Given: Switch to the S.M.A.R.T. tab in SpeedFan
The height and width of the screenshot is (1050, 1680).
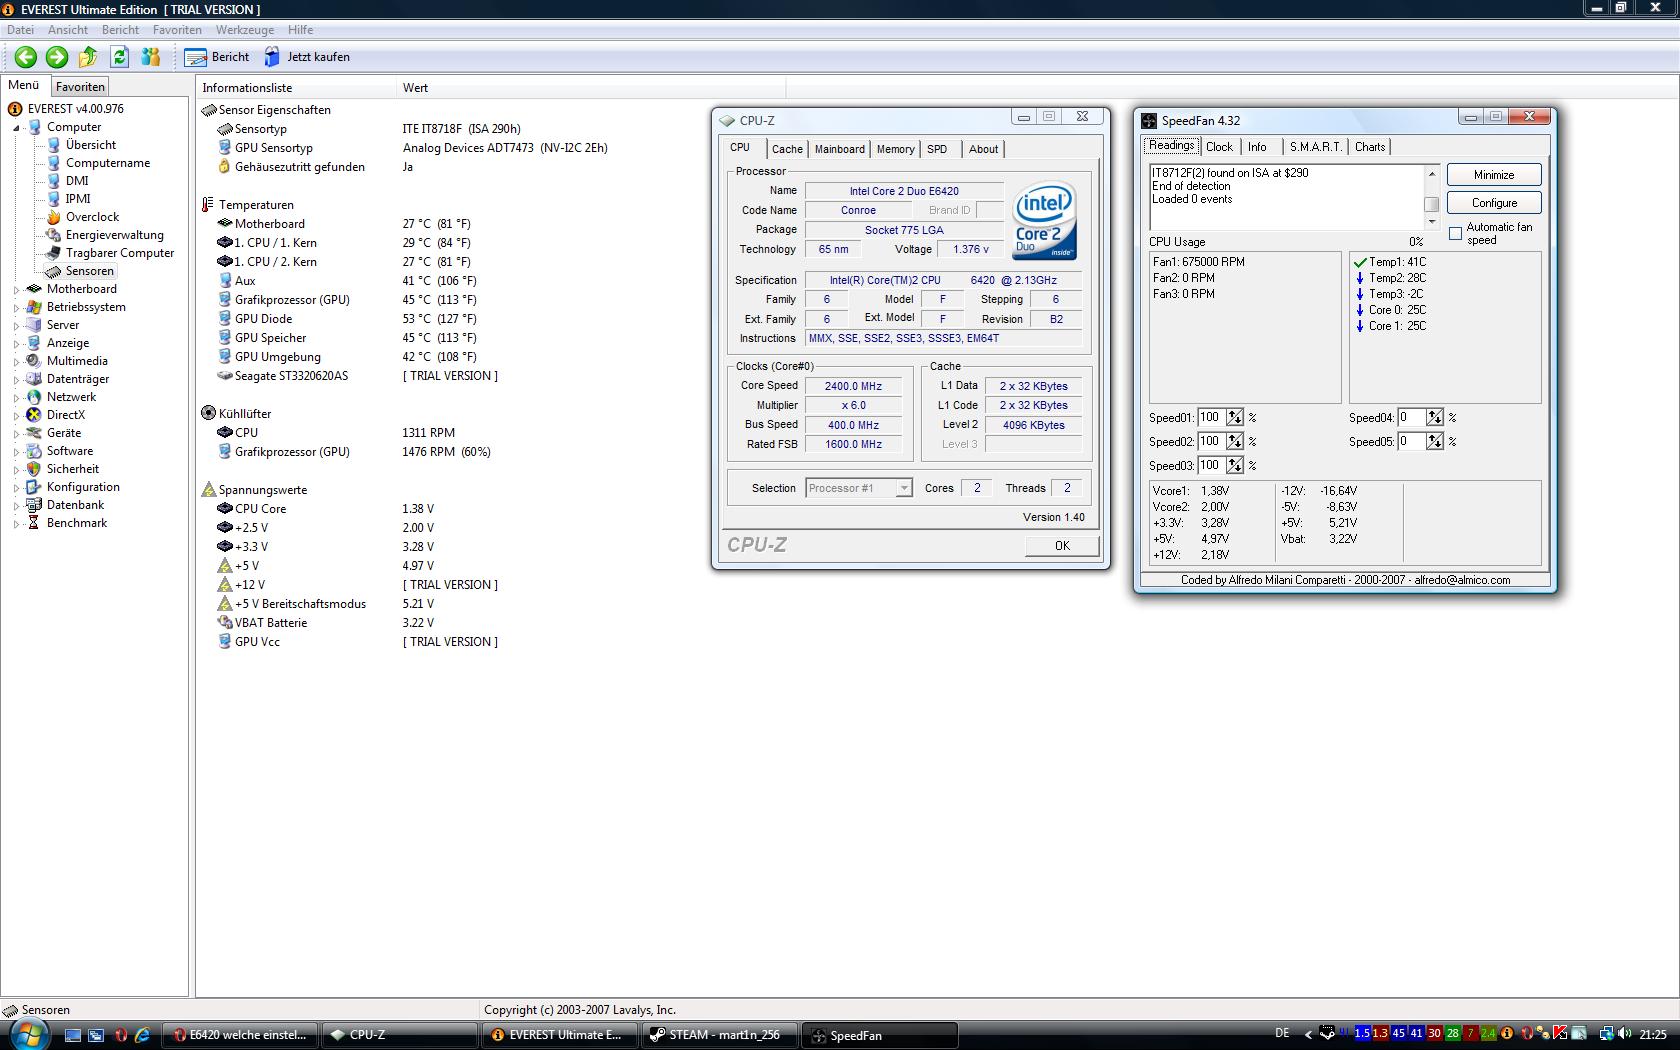Looking at the screenshot, I should (x=1316, y=147).
